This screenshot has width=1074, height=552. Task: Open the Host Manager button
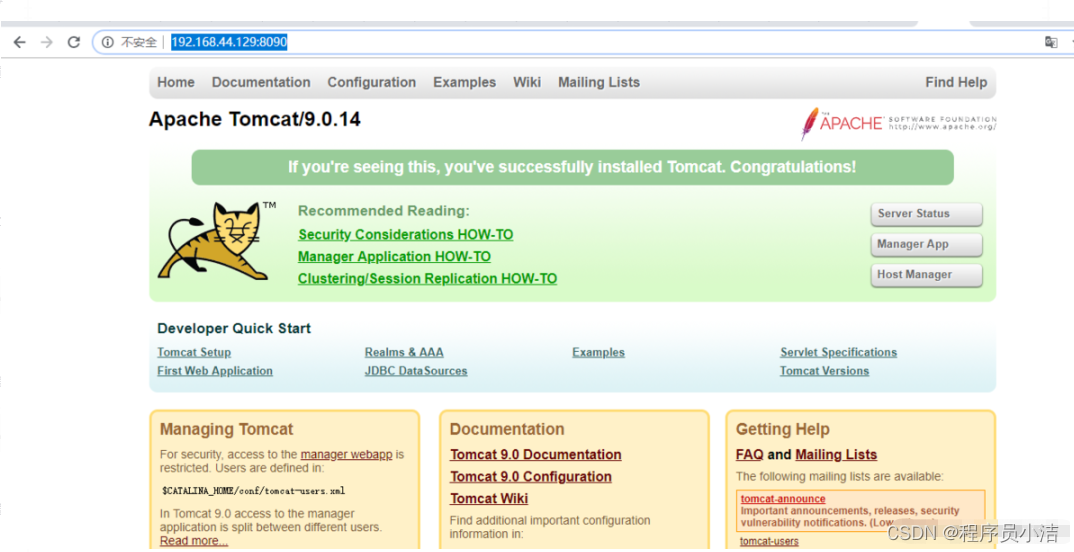(x=926, y=275)
